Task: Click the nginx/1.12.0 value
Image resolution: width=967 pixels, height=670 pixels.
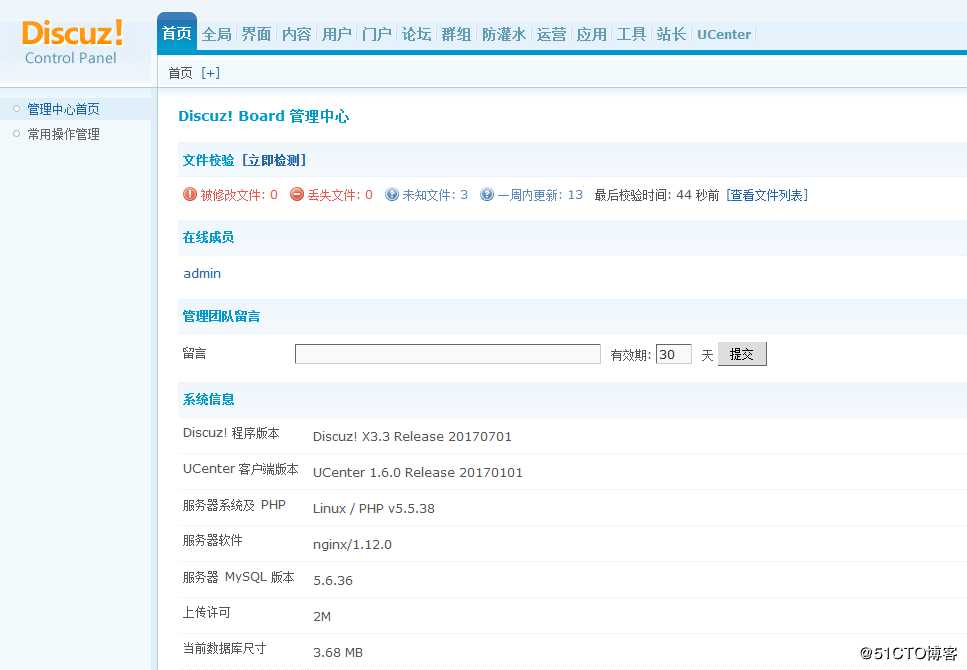Action: pyautogui.click(x=352, y=544)
